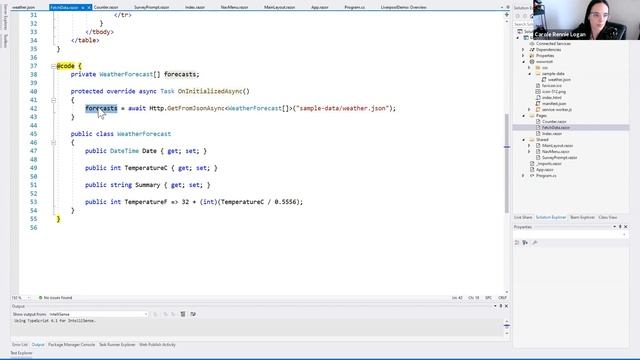Collapse the wwwroot folder node

click(524, 62)
